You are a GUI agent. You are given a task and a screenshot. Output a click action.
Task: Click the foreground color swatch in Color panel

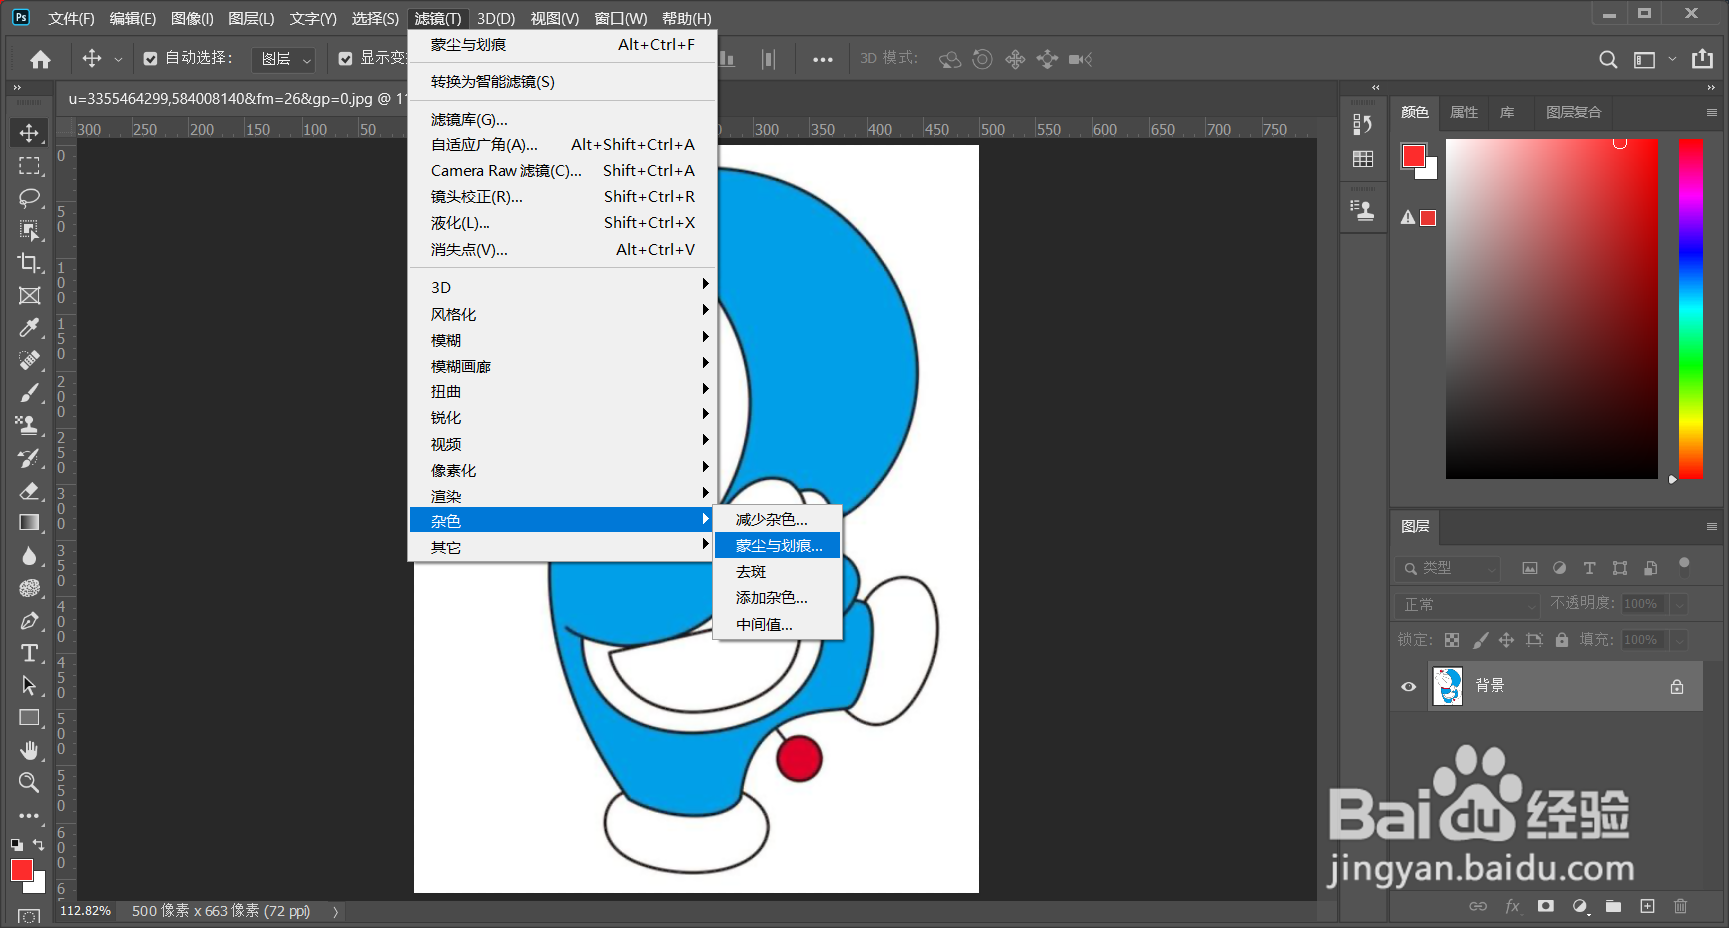click(1413, 156)
